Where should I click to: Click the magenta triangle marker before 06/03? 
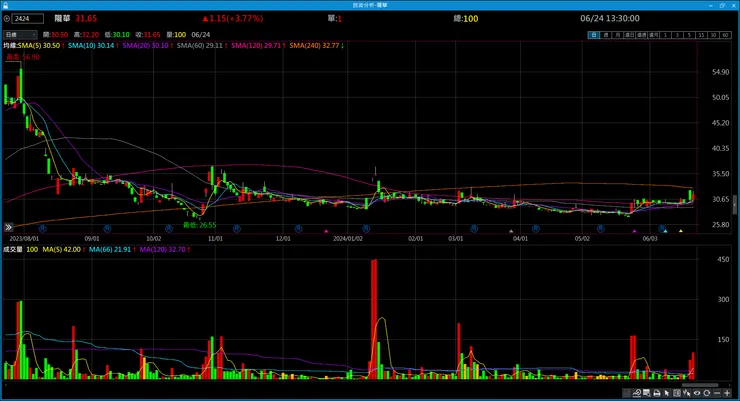pos(634,231)
